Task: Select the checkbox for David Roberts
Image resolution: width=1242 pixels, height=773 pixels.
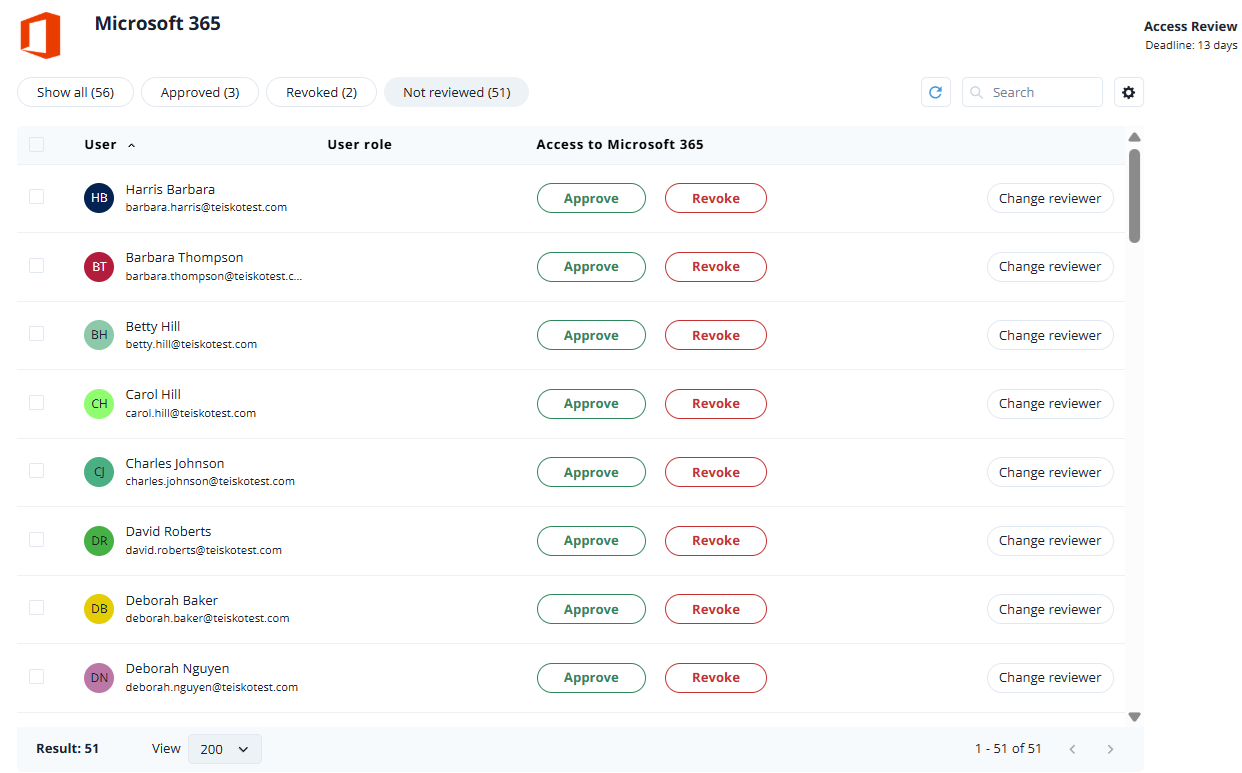Action: click(x=37, y=540)
